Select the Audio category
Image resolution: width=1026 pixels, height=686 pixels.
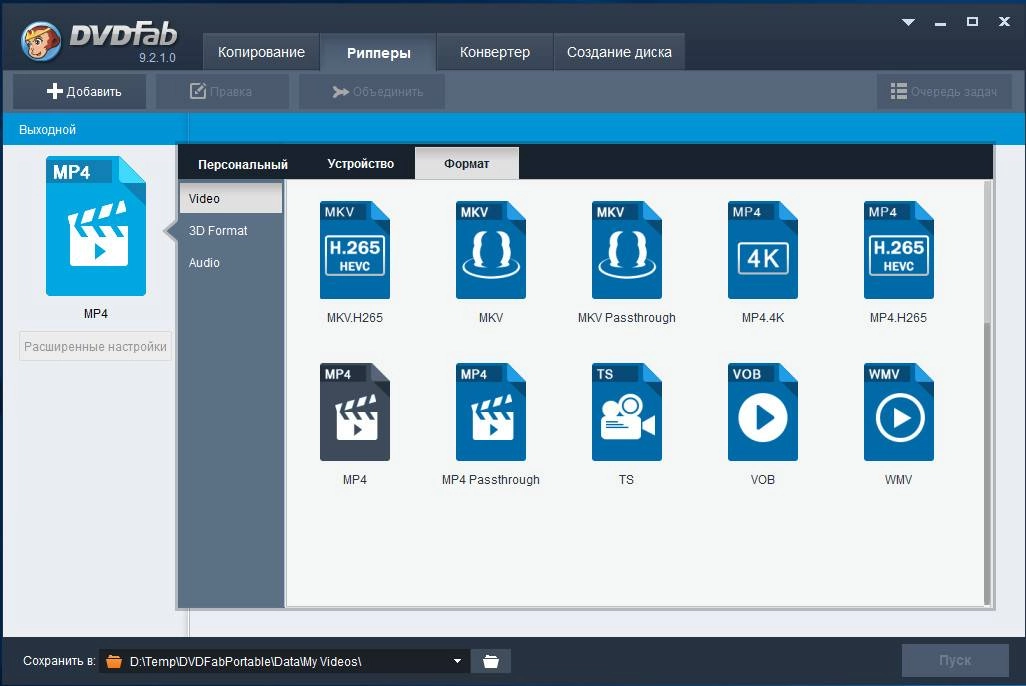point(231,262)
